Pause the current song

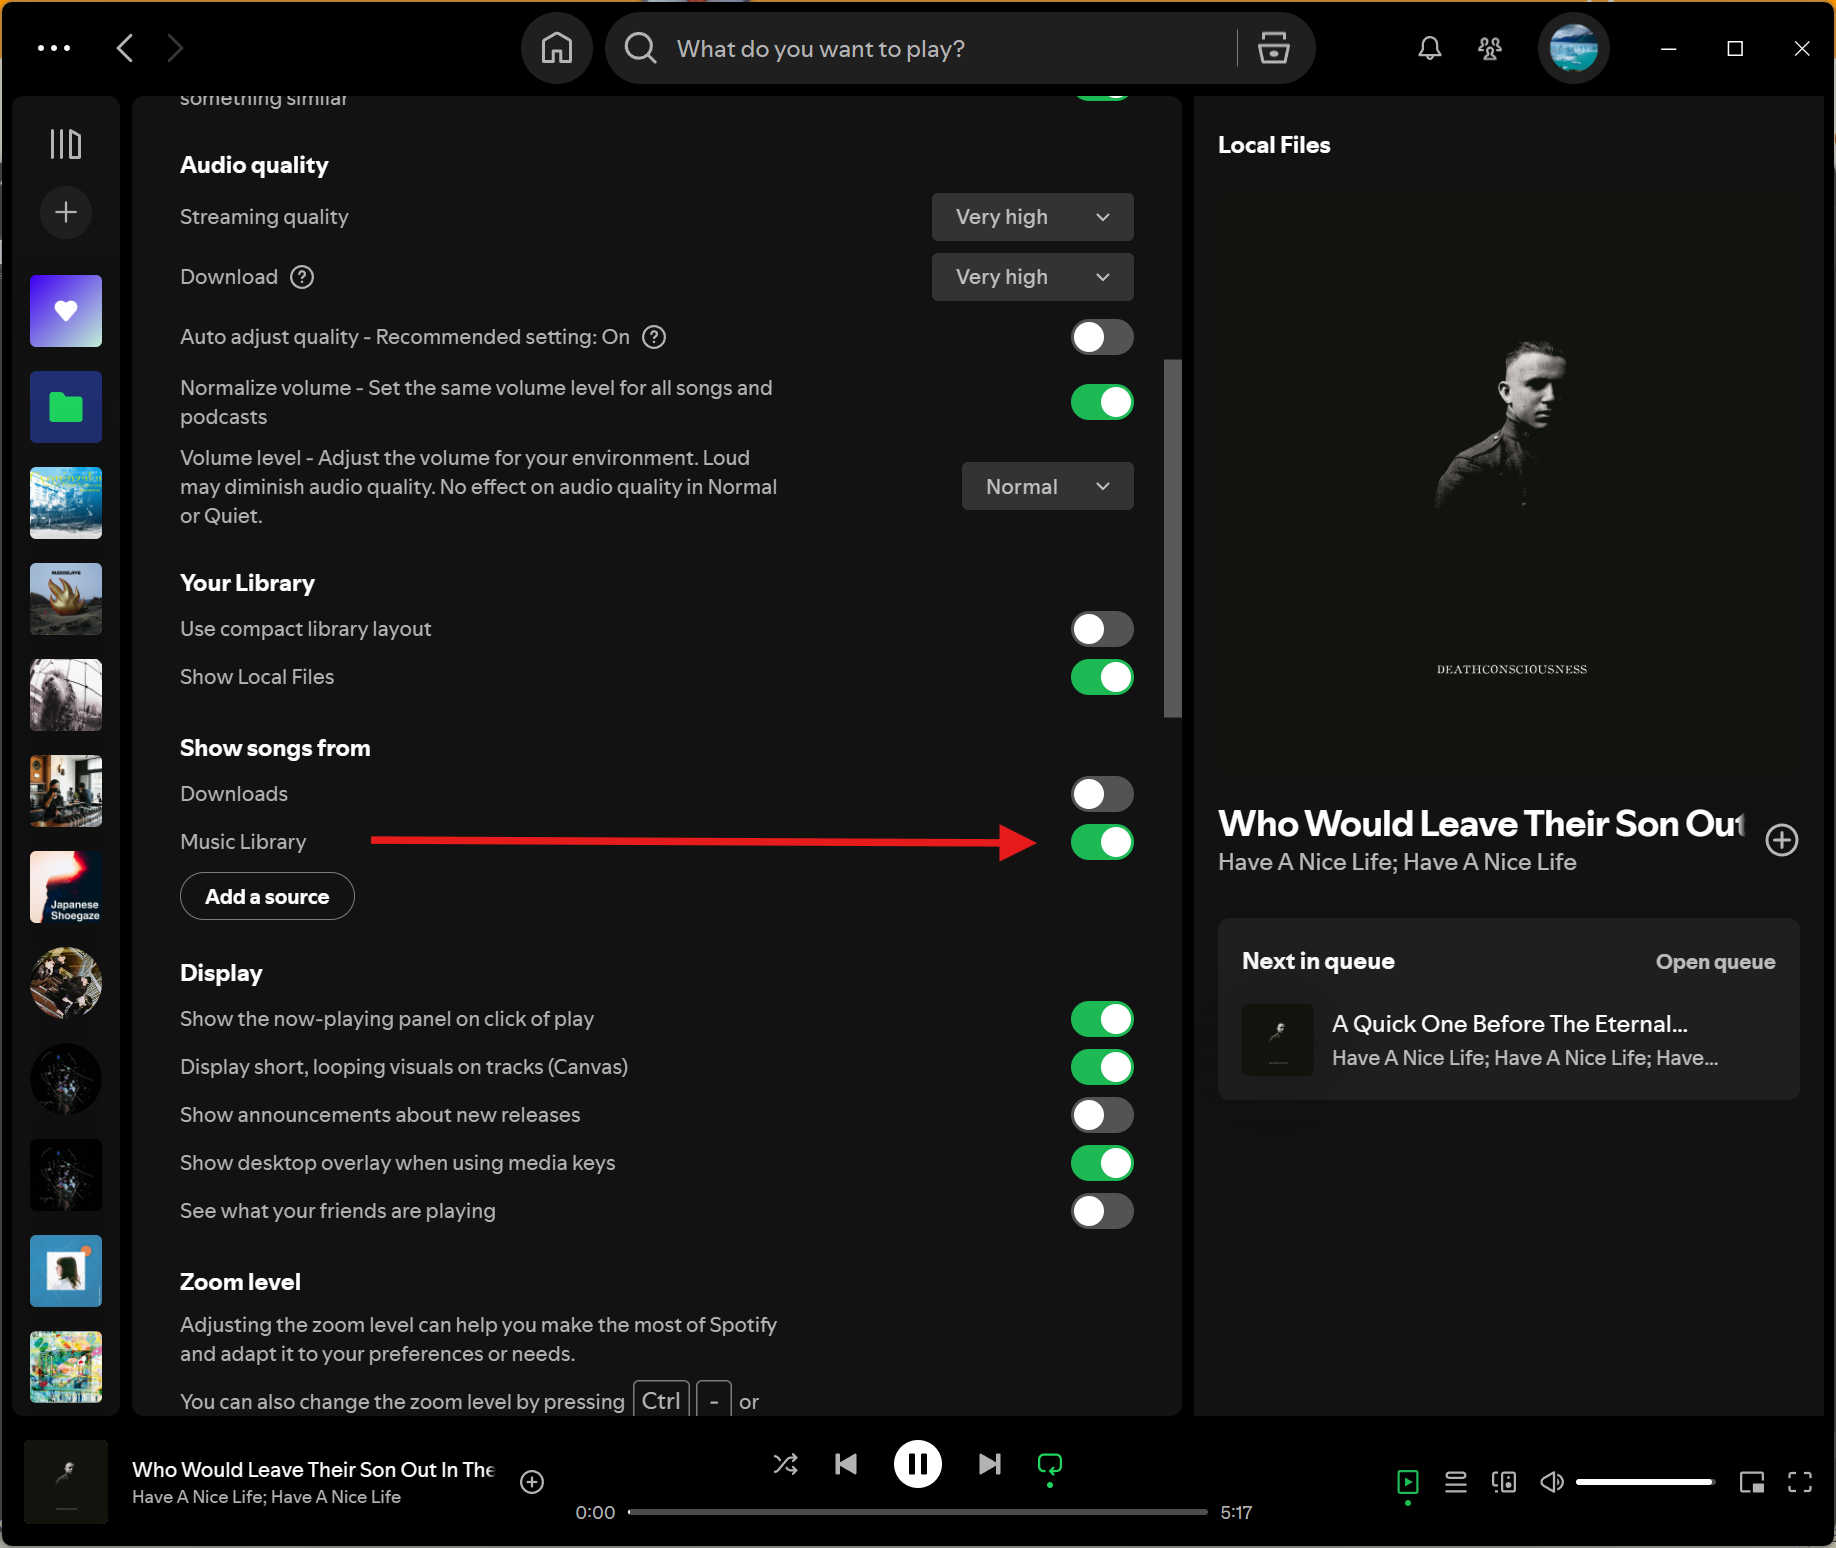tap(917, 1465)
